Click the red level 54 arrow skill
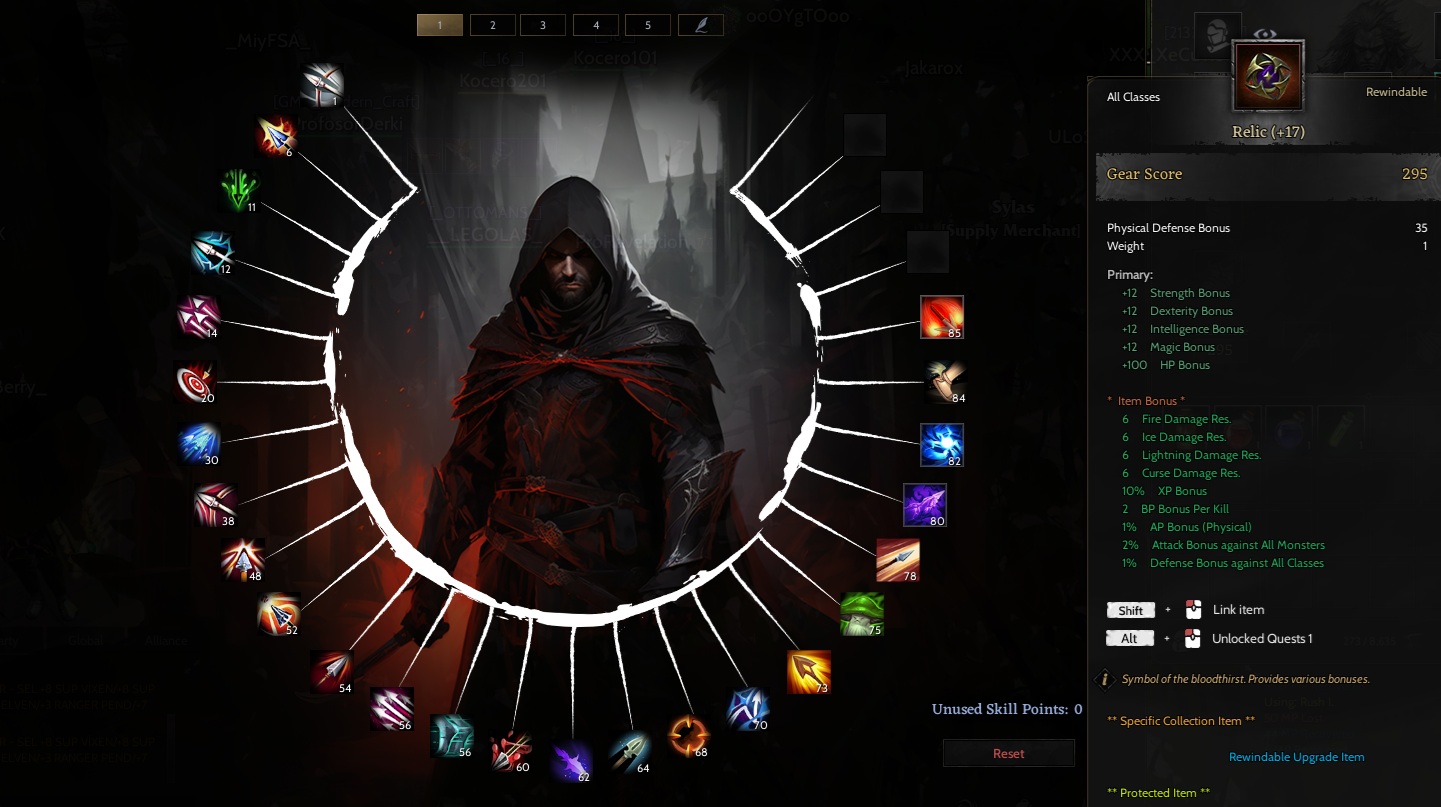Image resolution: width=1441 pixels, height=807 pixels. (331, 672)
